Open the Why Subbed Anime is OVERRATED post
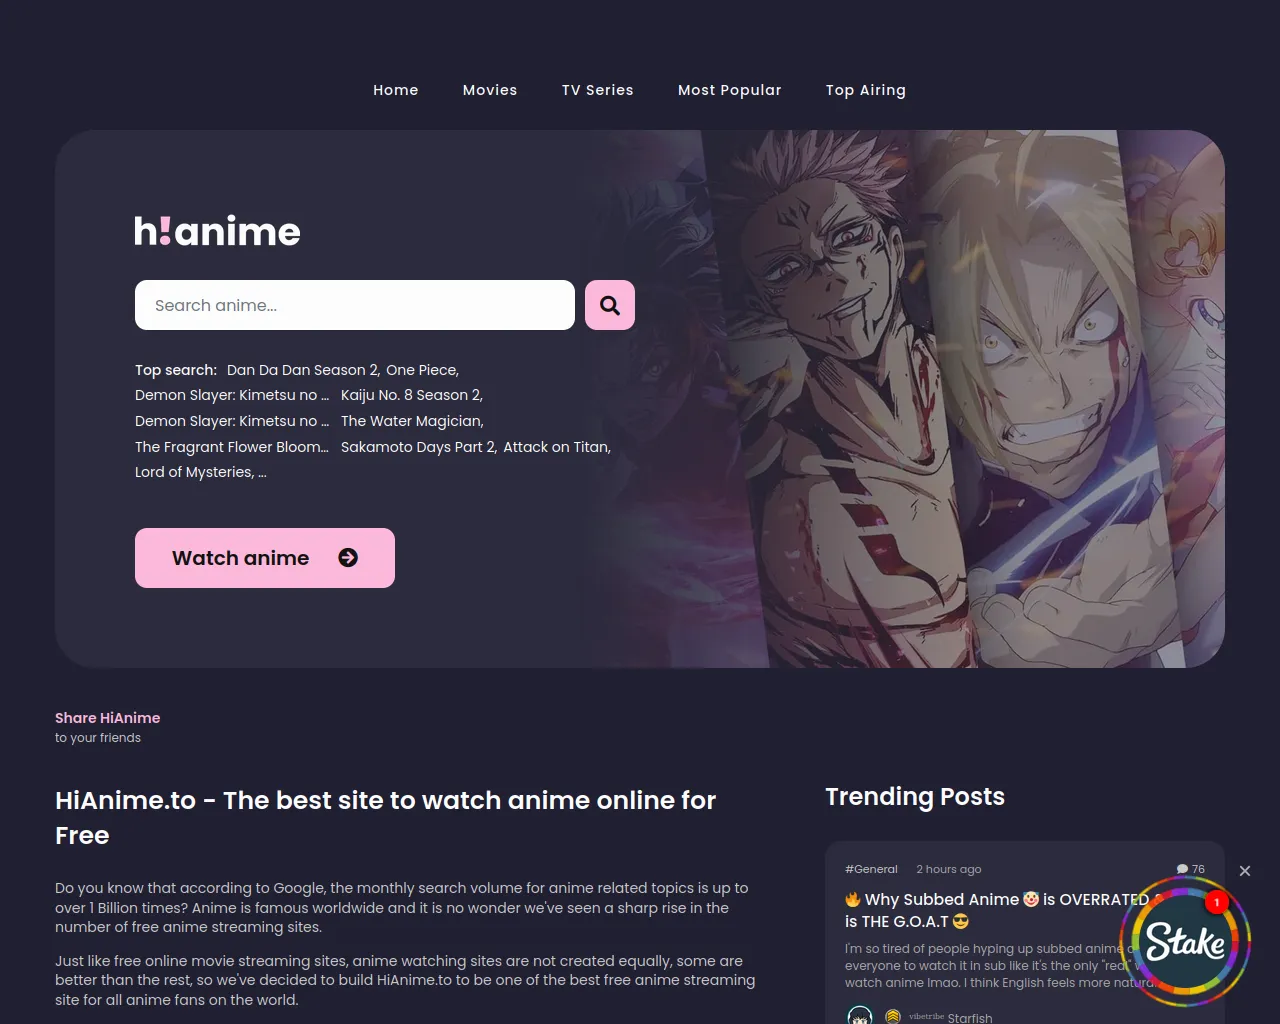Viewport: 1280px width, 1024px height. [997, 910]
